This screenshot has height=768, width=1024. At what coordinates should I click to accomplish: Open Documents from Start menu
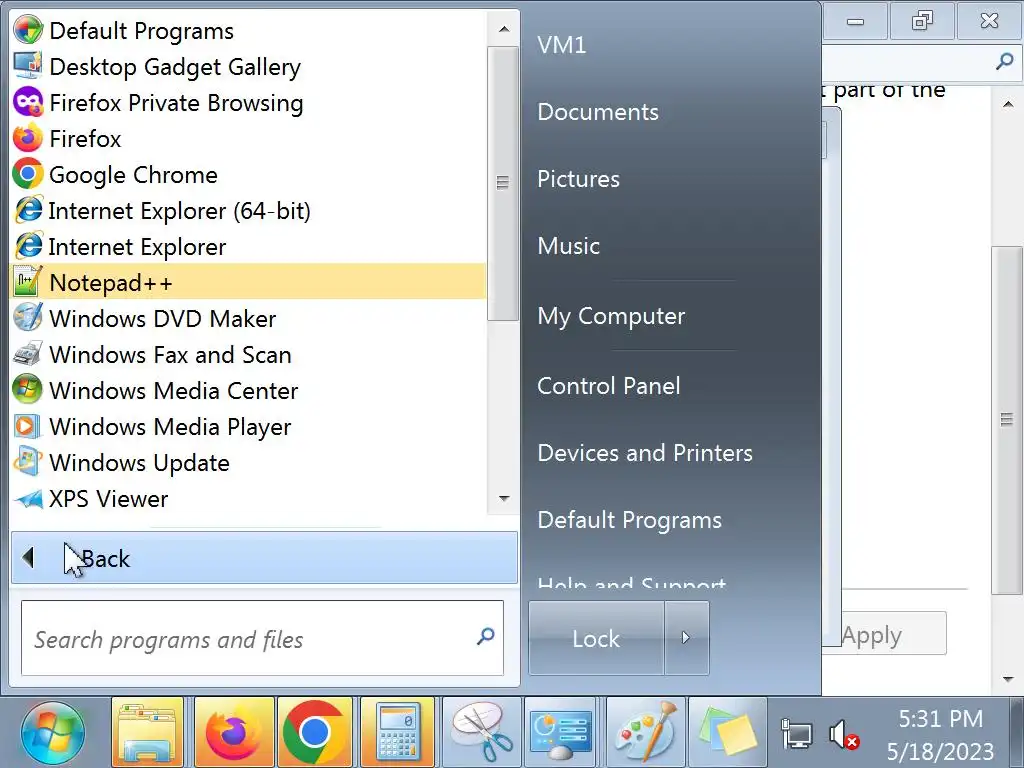[x=598, y=112]
